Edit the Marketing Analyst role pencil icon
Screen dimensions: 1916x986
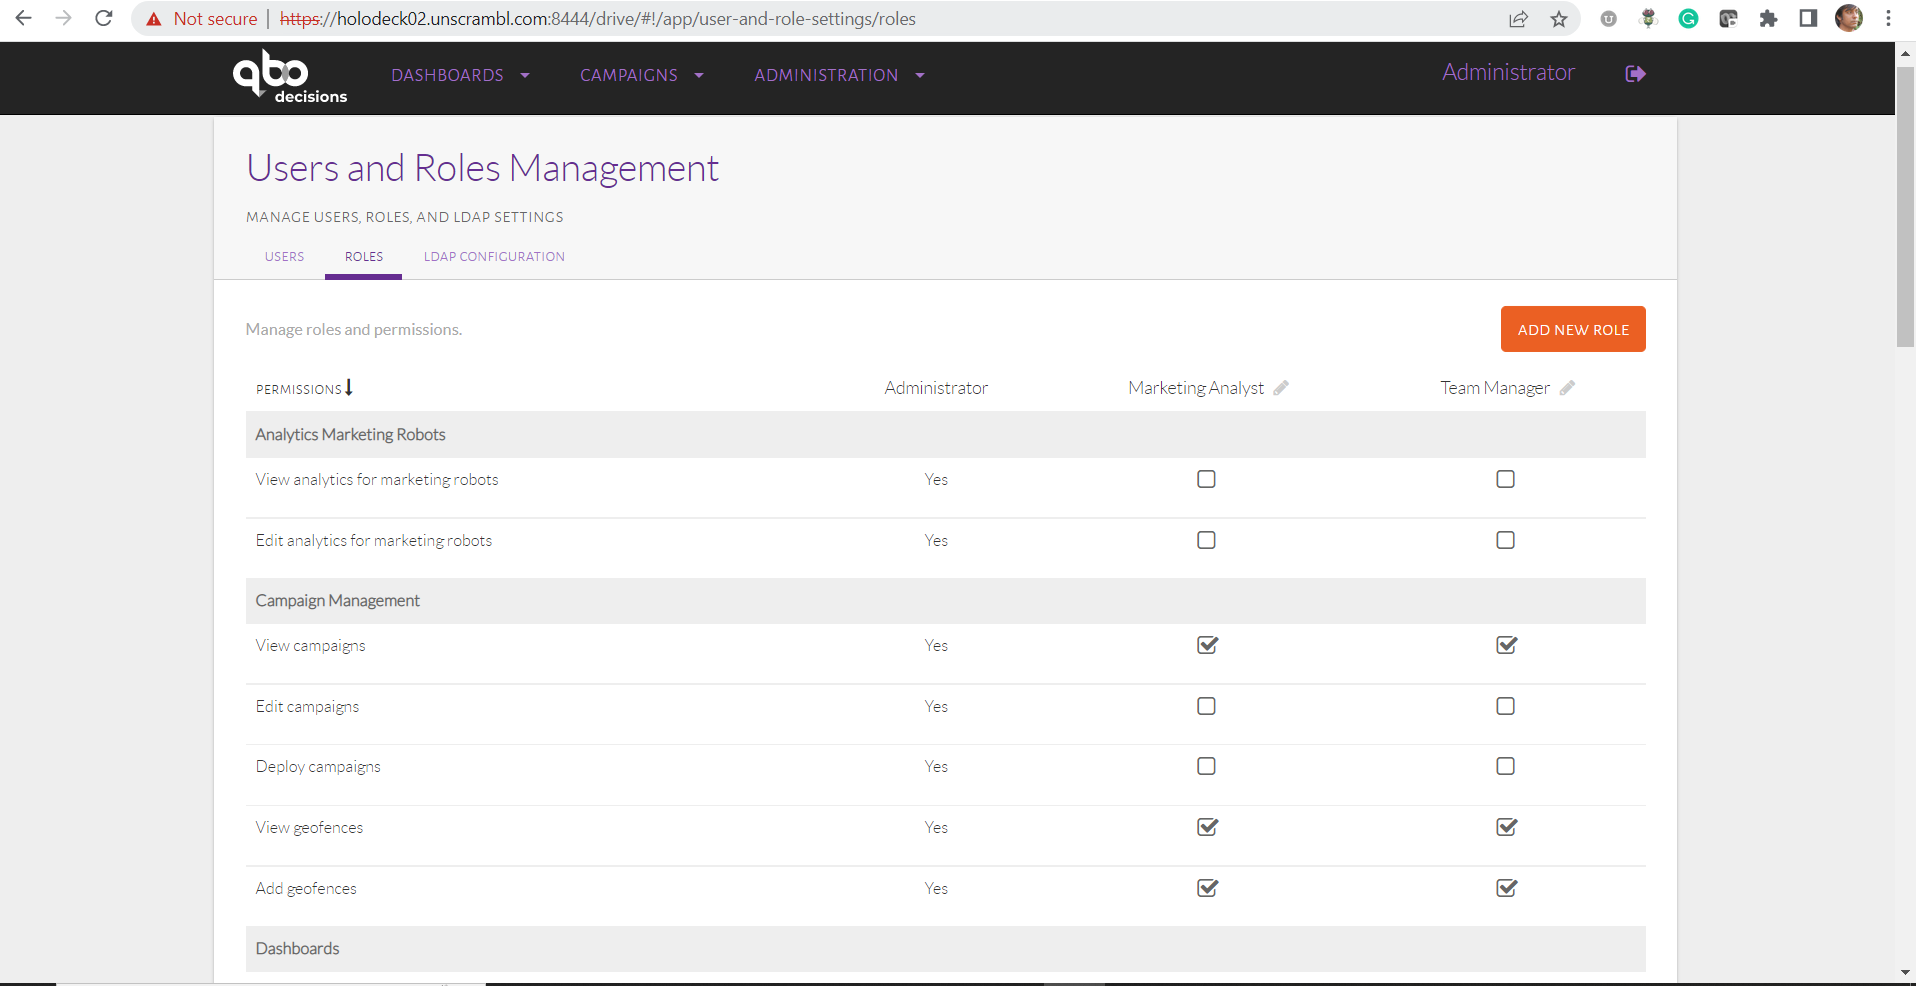1281,388
